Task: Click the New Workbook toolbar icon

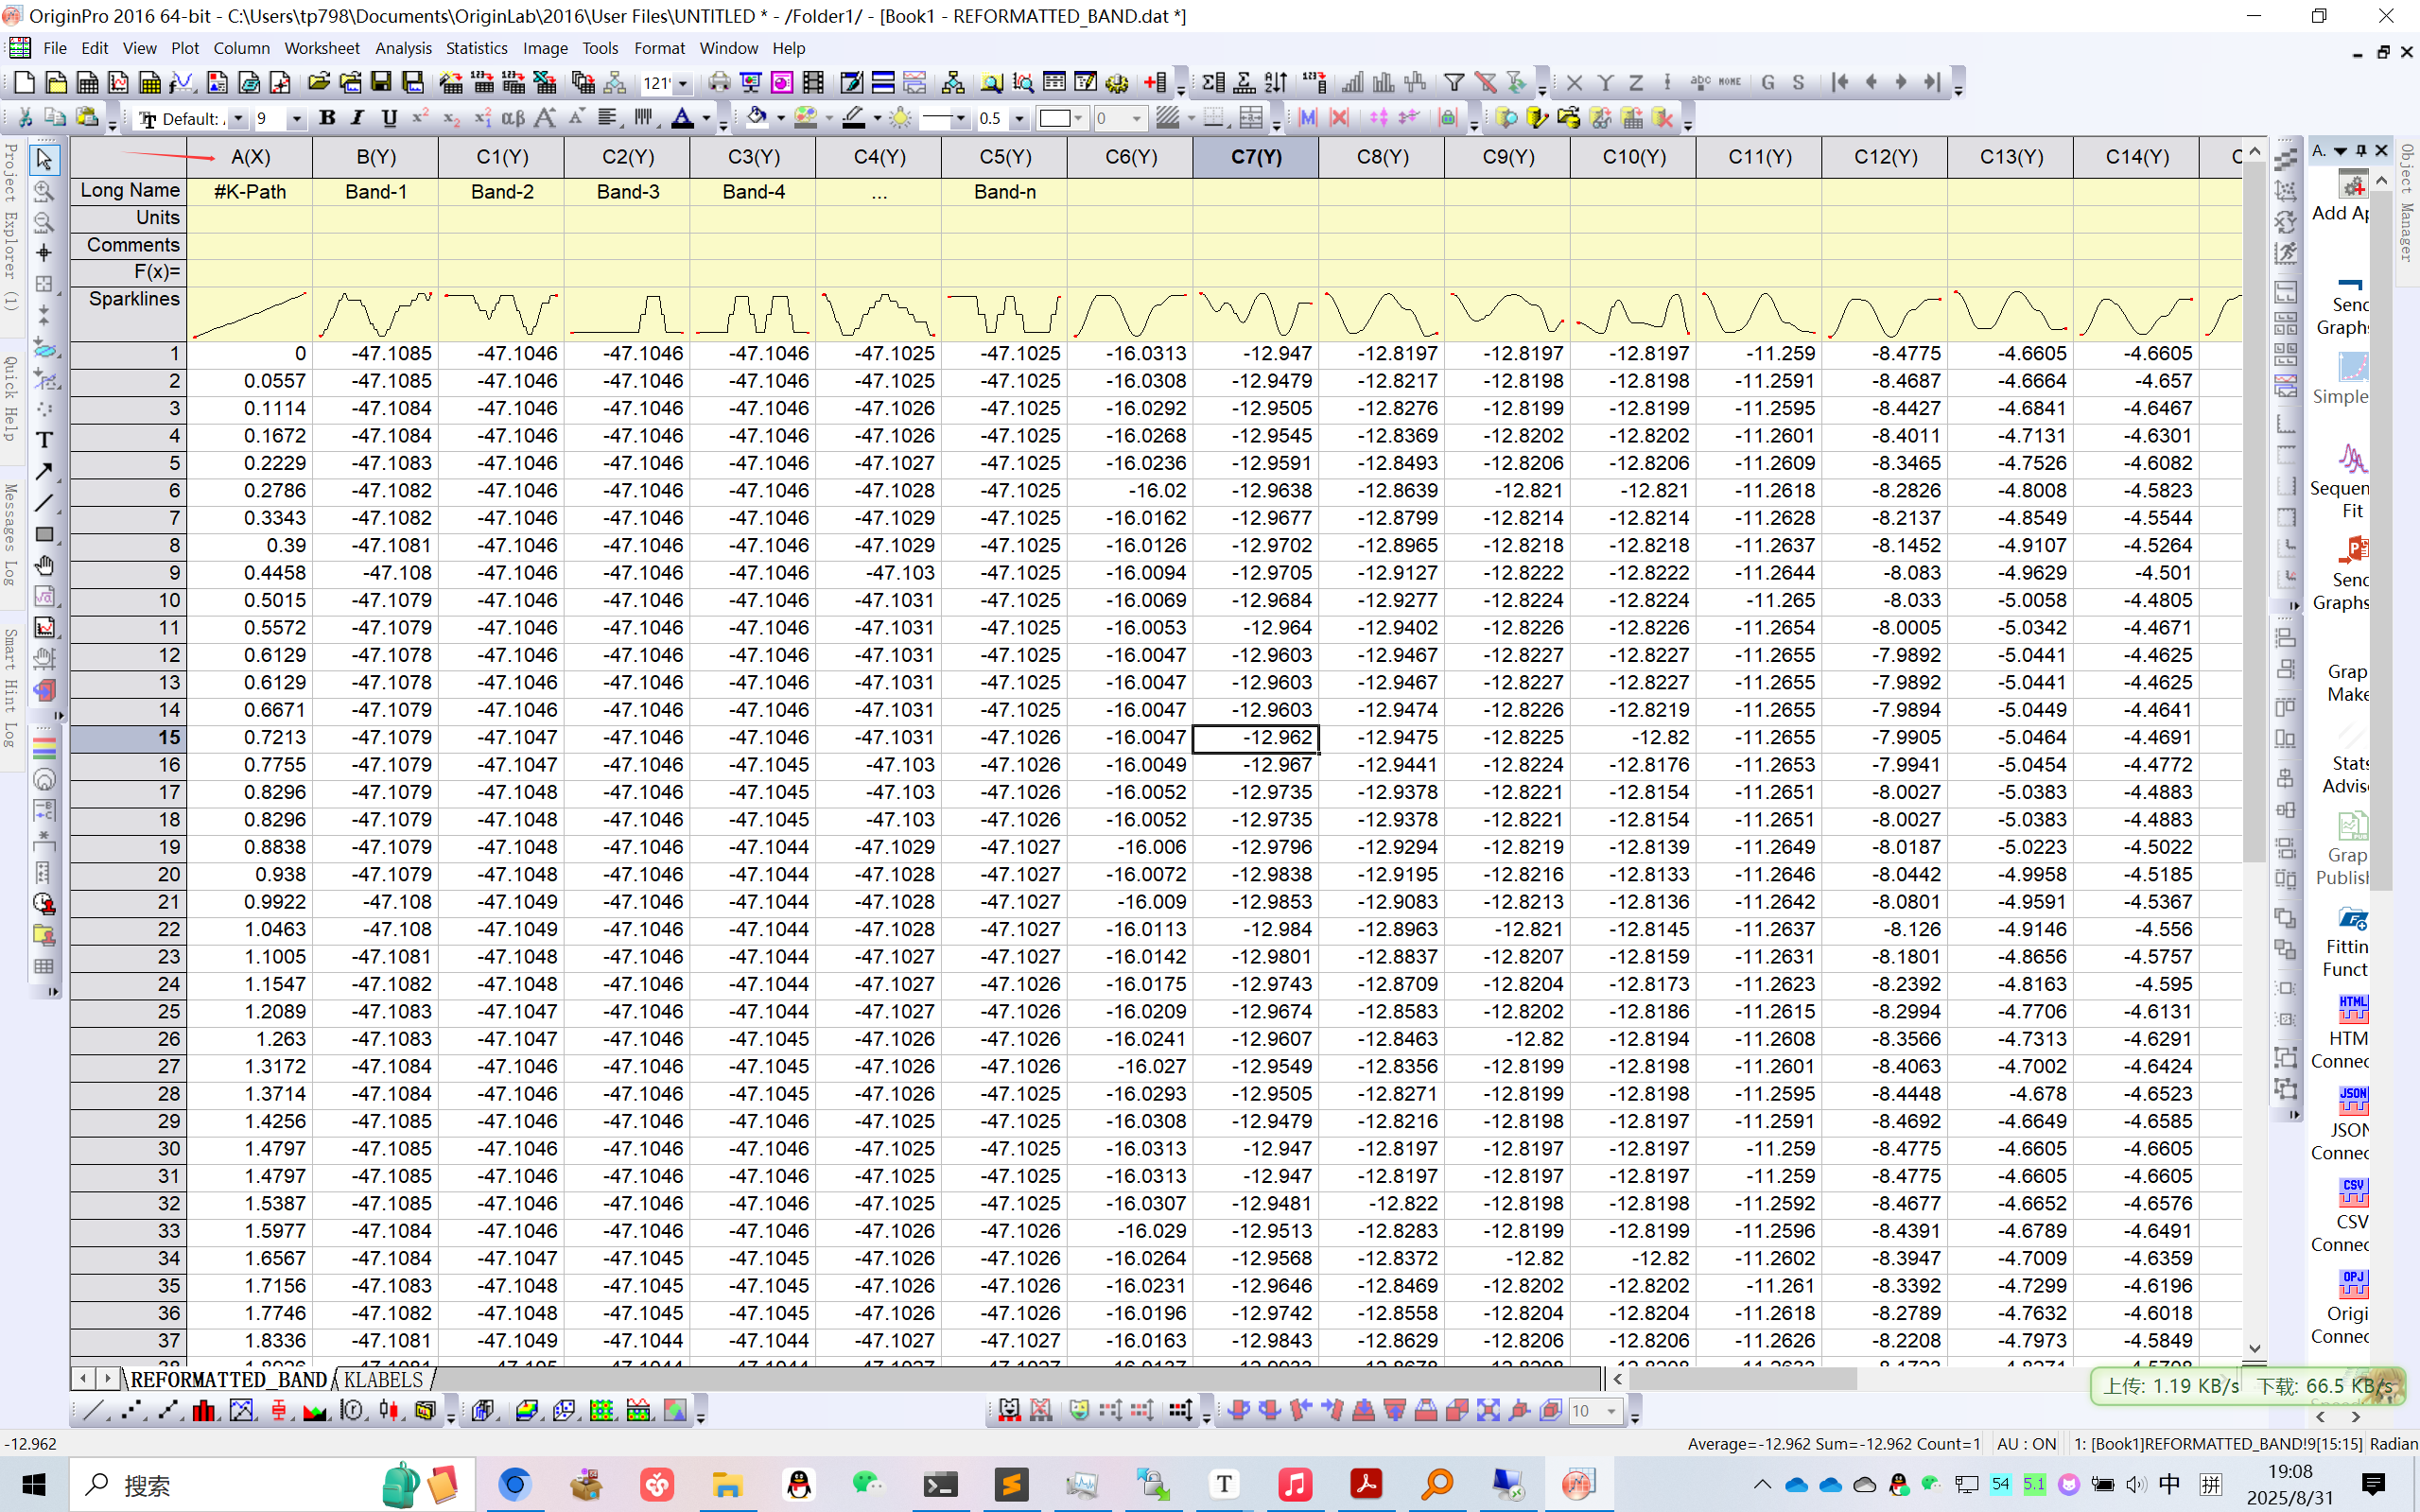Action: [87, 83]
